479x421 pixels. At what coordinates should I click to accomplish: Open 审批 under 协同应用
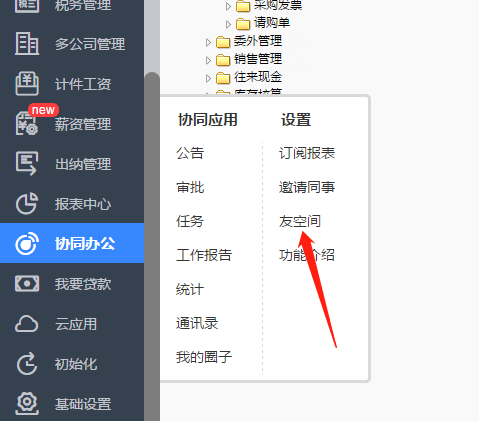[190, 187]
